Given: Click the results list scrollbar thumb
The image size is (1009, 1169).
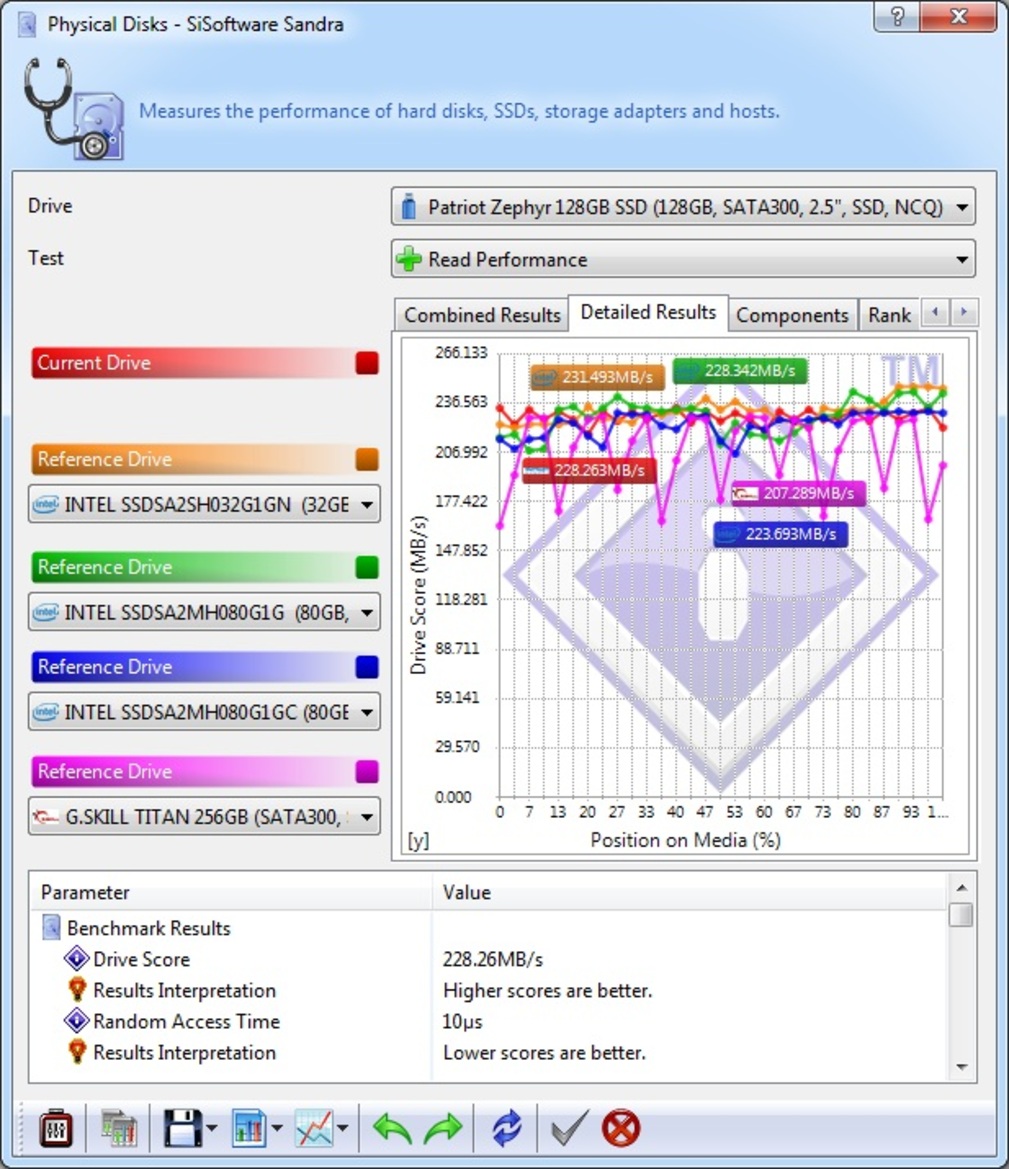Looking at the screenshot, I should [x=961, y=915].
